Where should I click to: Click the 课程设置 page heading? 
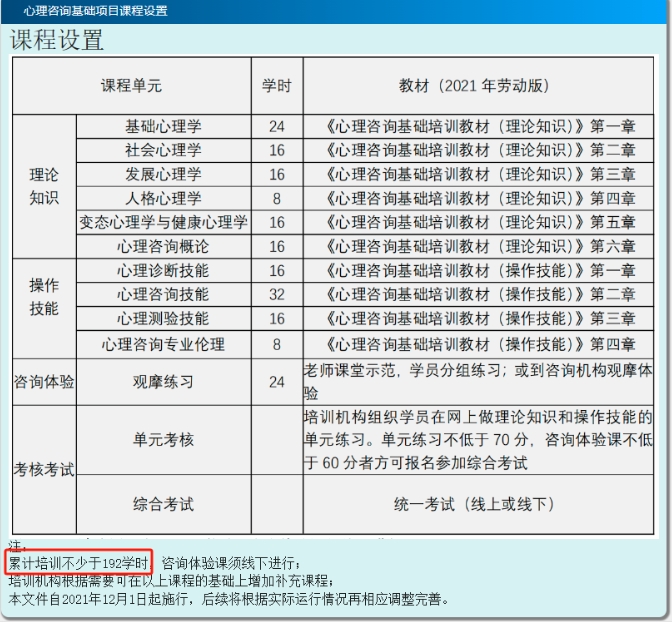pyautogui.click(x=57, y=40)
